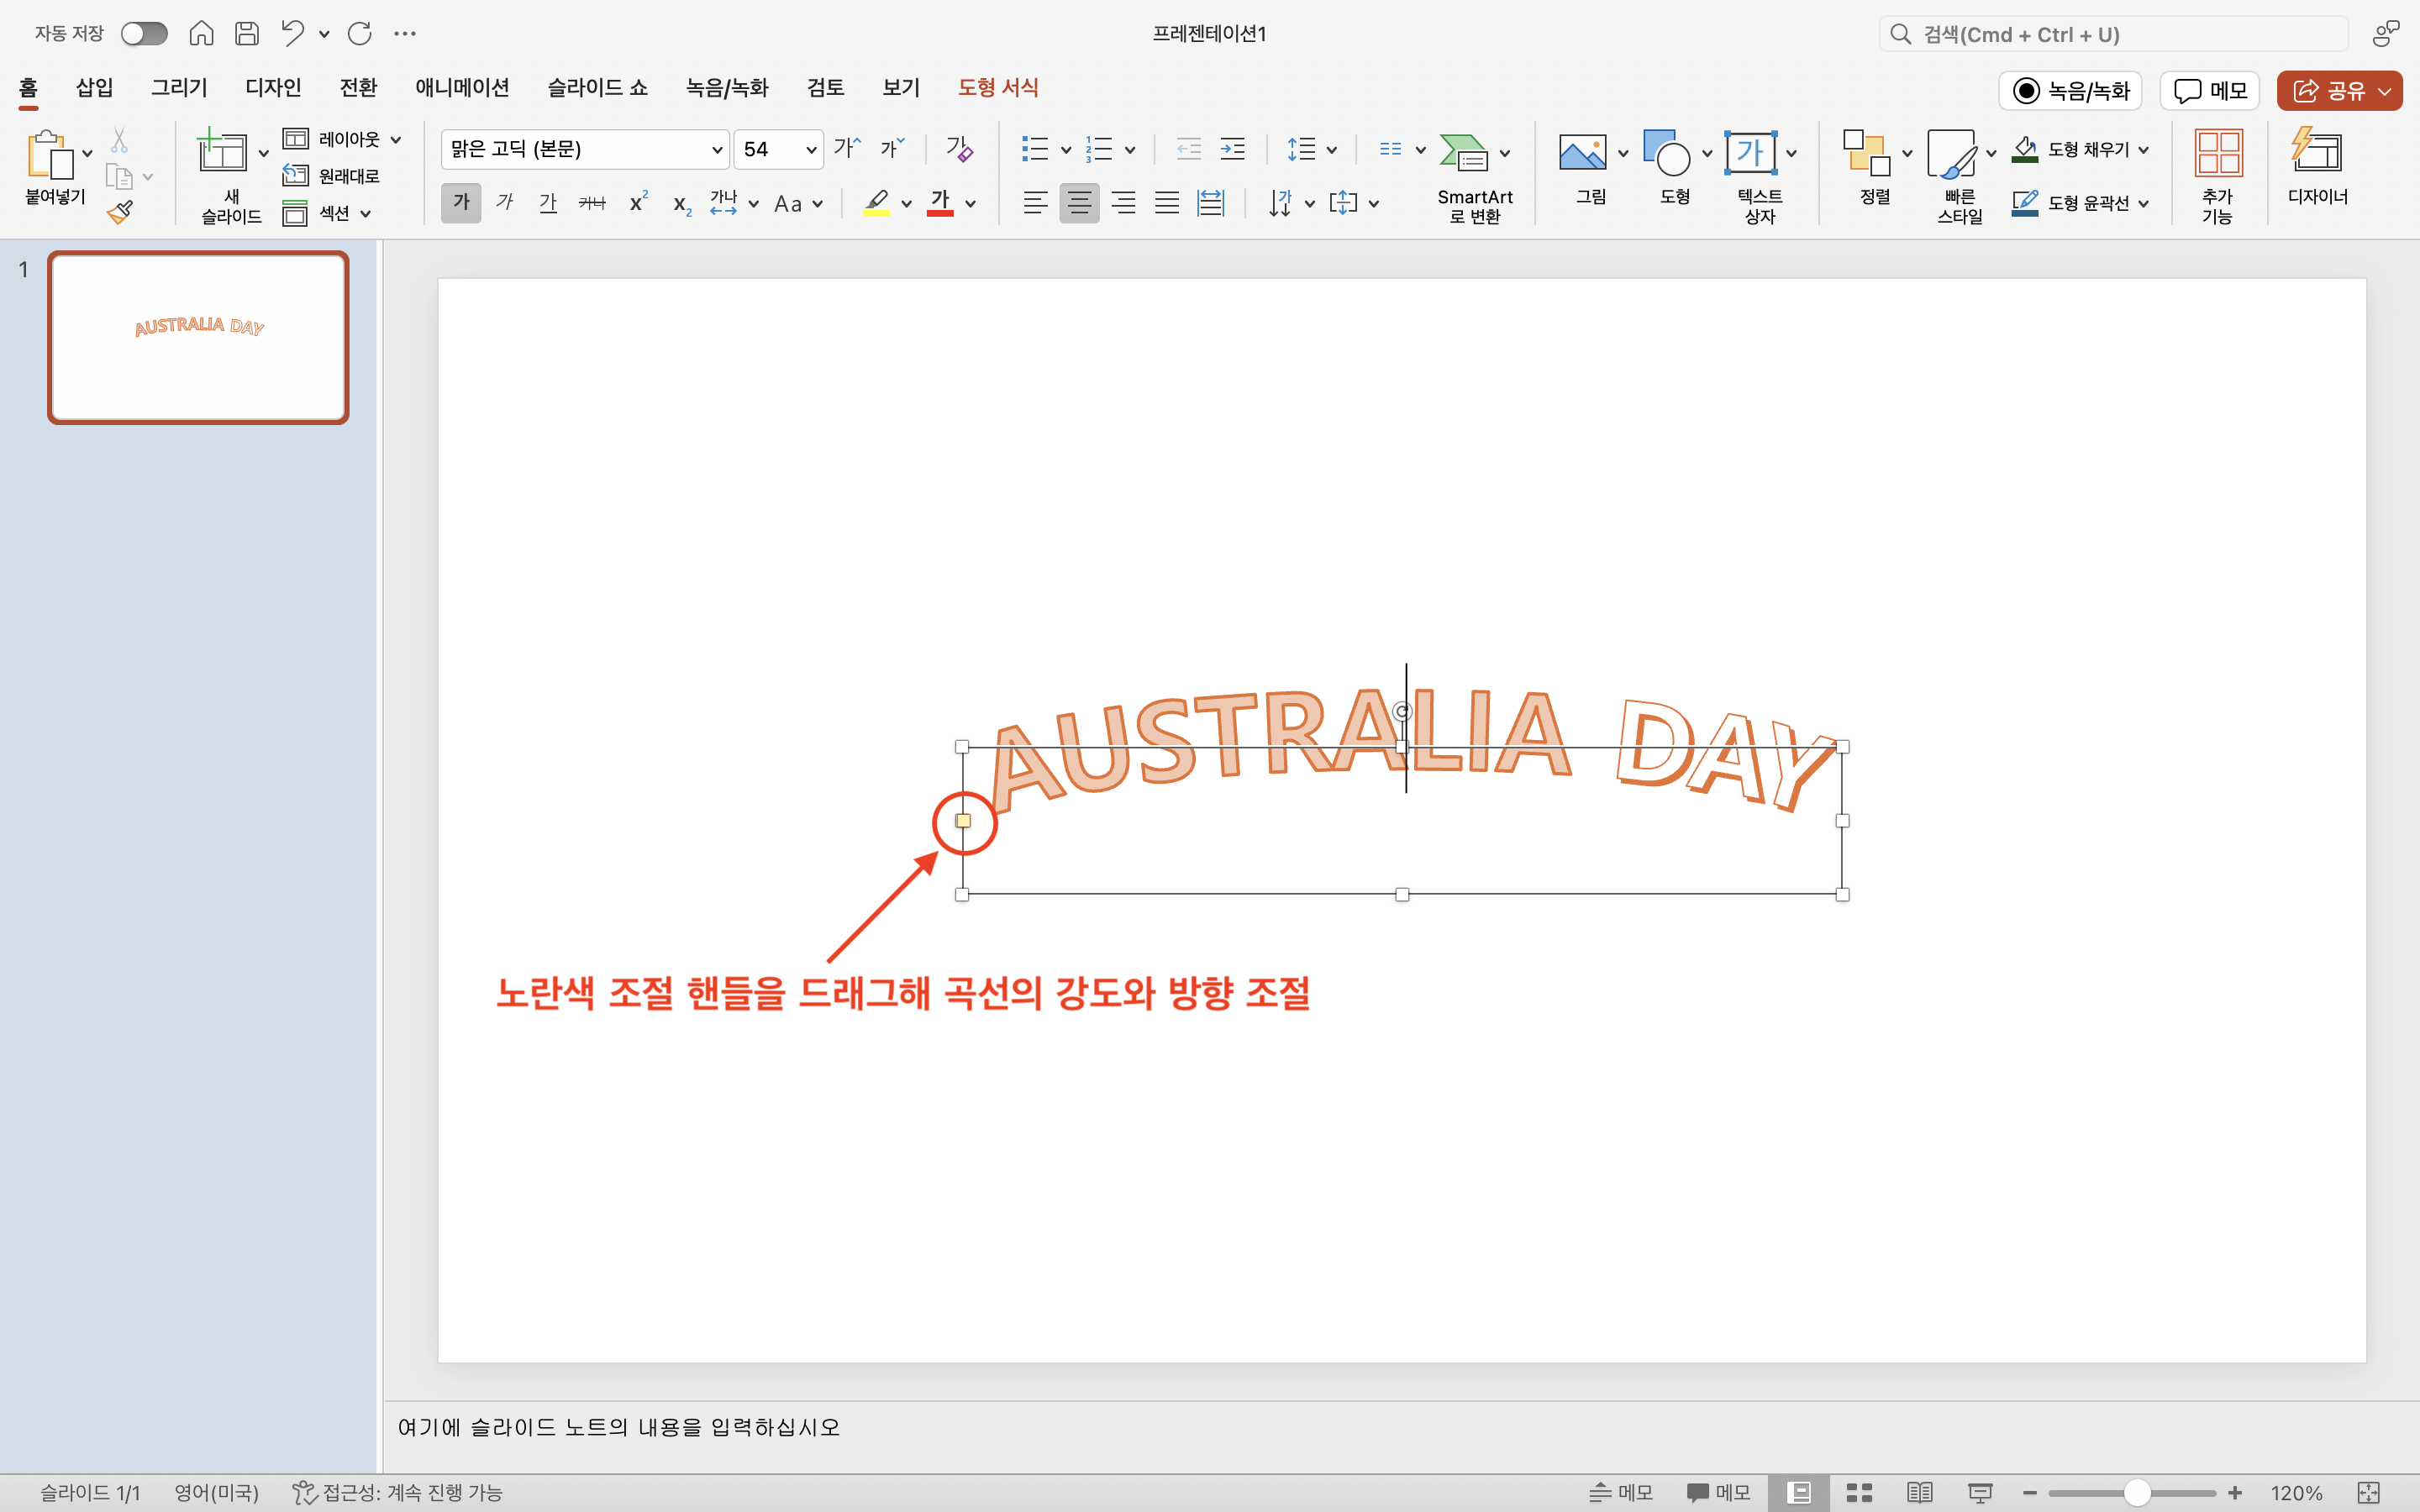The height and width of the screenshot is (1512, 2420).
Task: Toggle strikethrough formatting
Action: [x=592, y=203]
